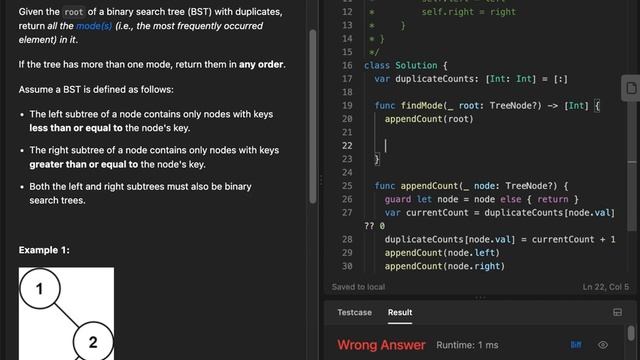The height and width of the screenshot is (360, 640).
Task: Click the vertical pane divider handle
Action: tap(321, 180)
